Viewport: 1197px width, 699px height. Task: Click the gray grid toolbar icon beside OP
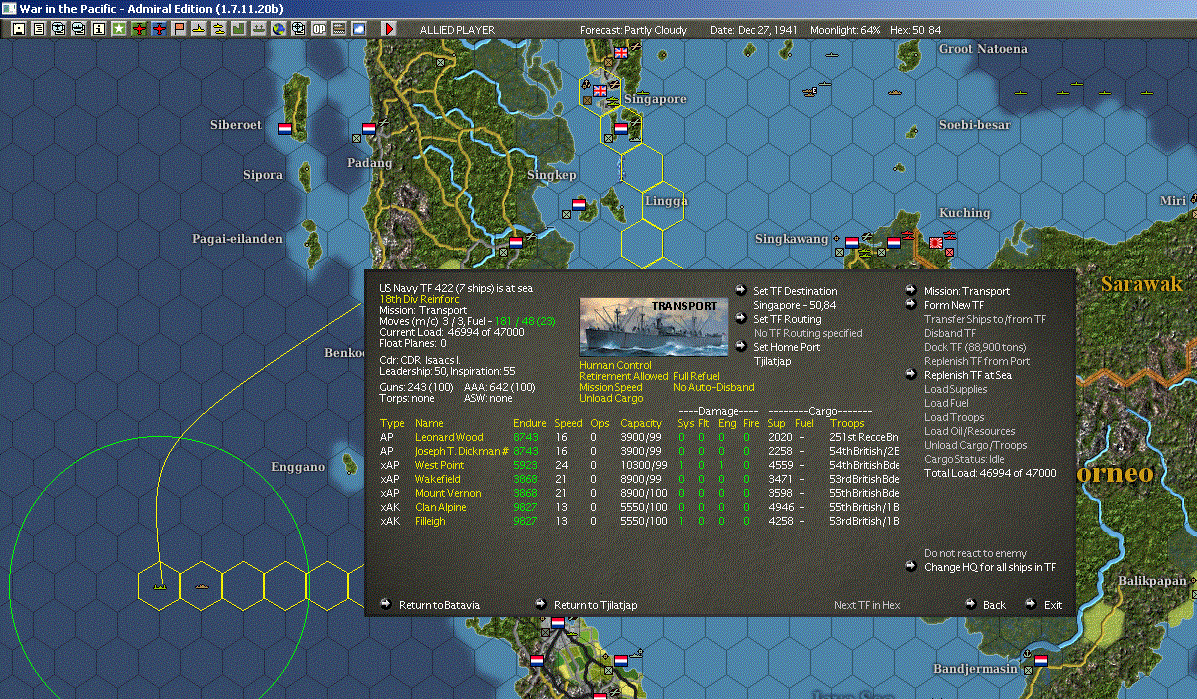[x=339, y=29]
